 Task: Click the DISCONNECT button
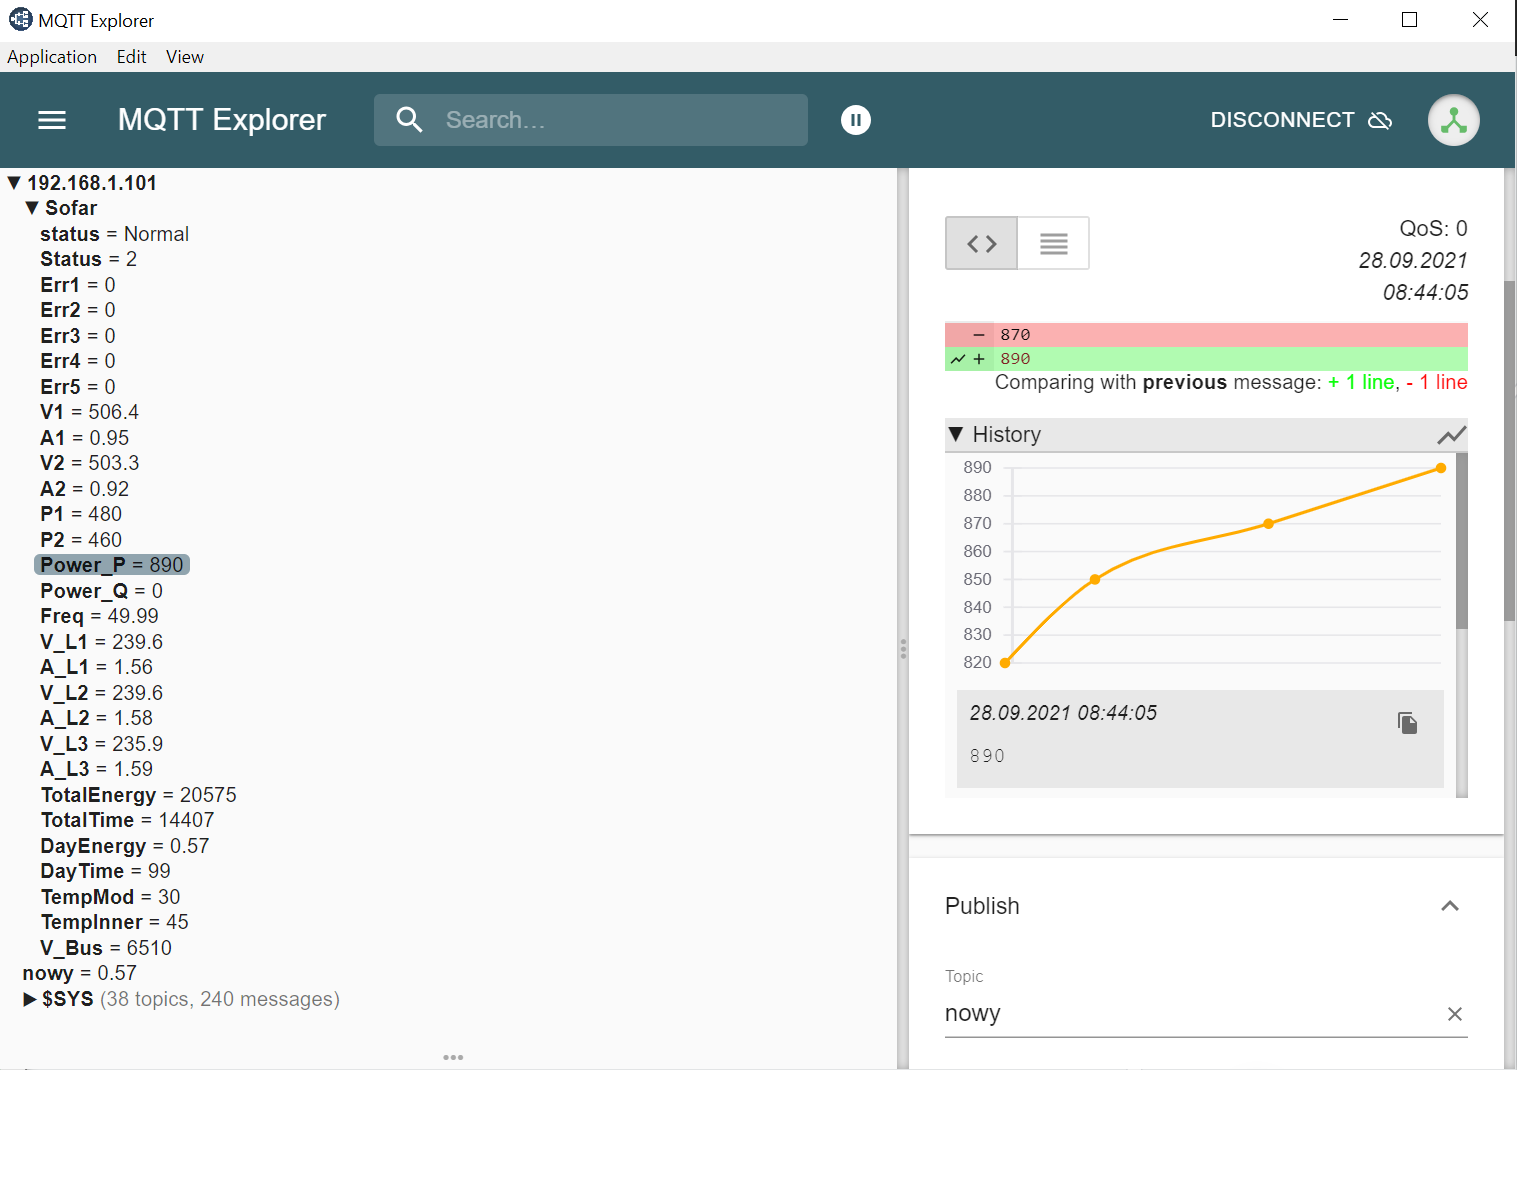(1301, 120)
